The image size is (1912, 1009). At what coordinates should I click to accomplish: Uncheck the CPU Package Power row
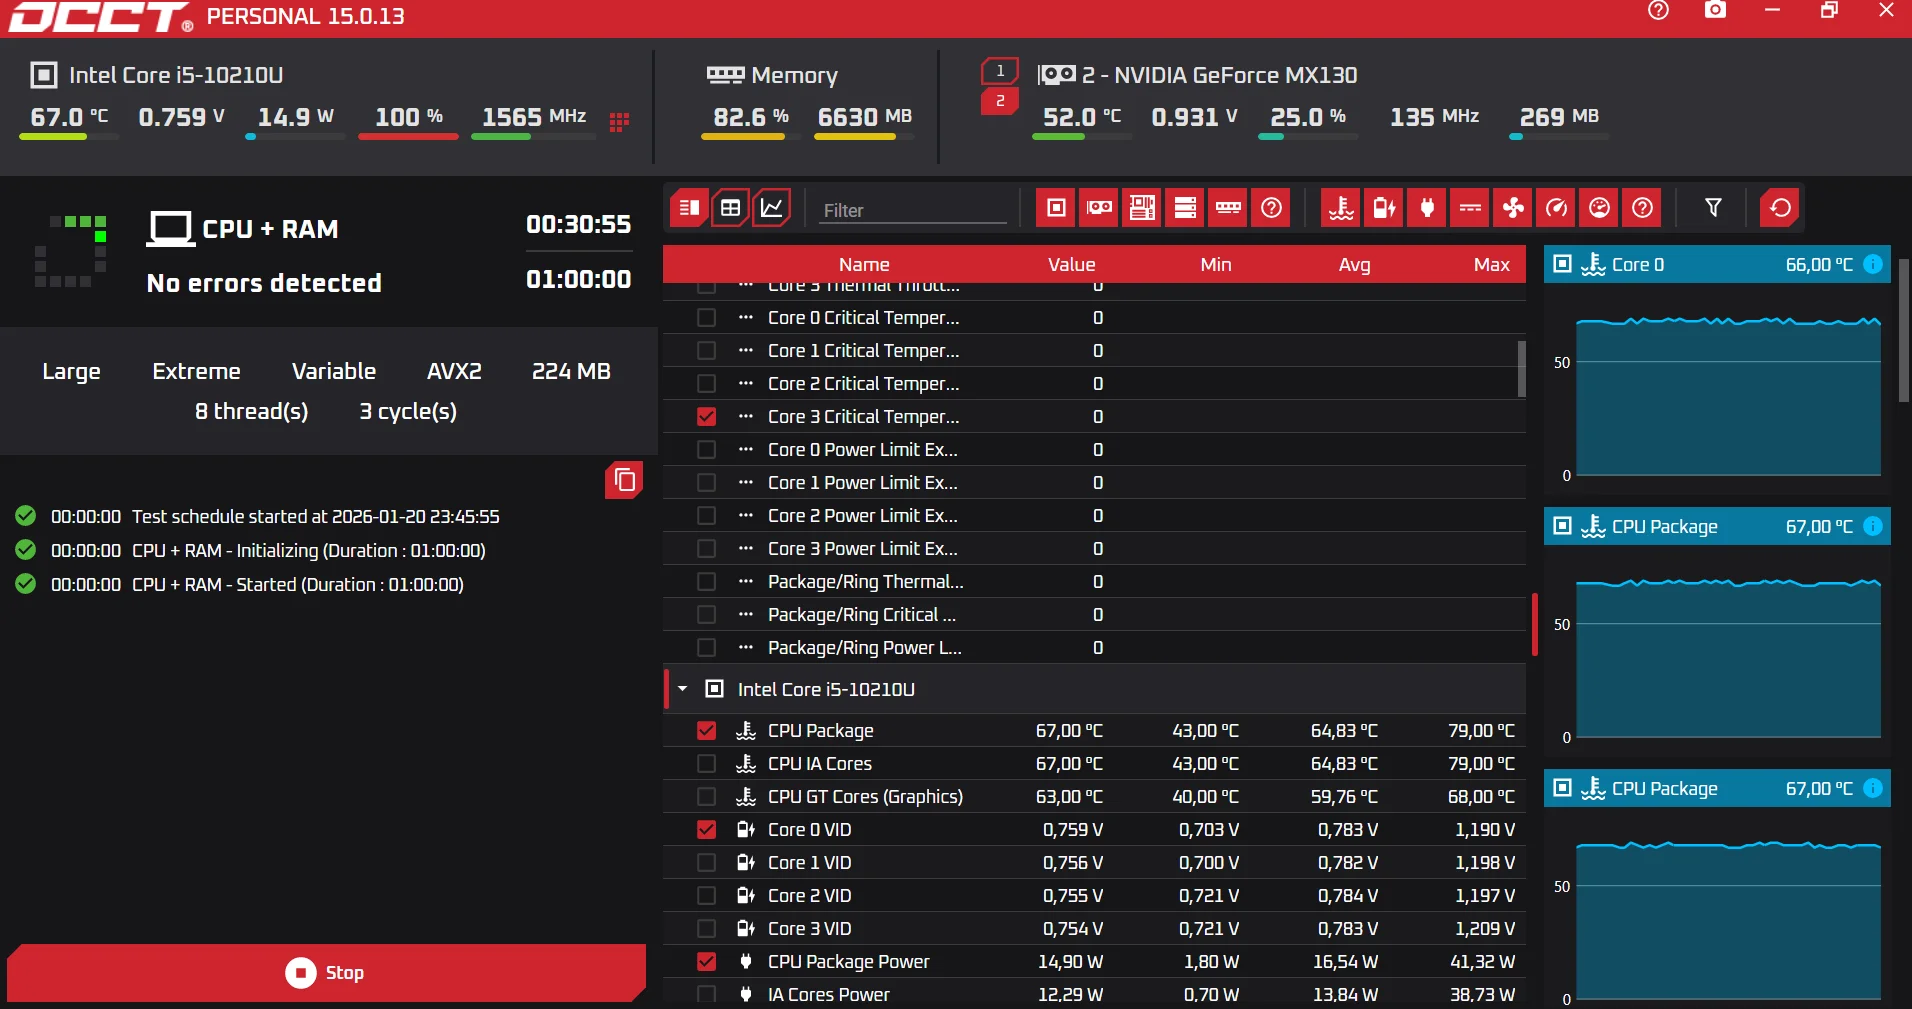pos(706,962)
